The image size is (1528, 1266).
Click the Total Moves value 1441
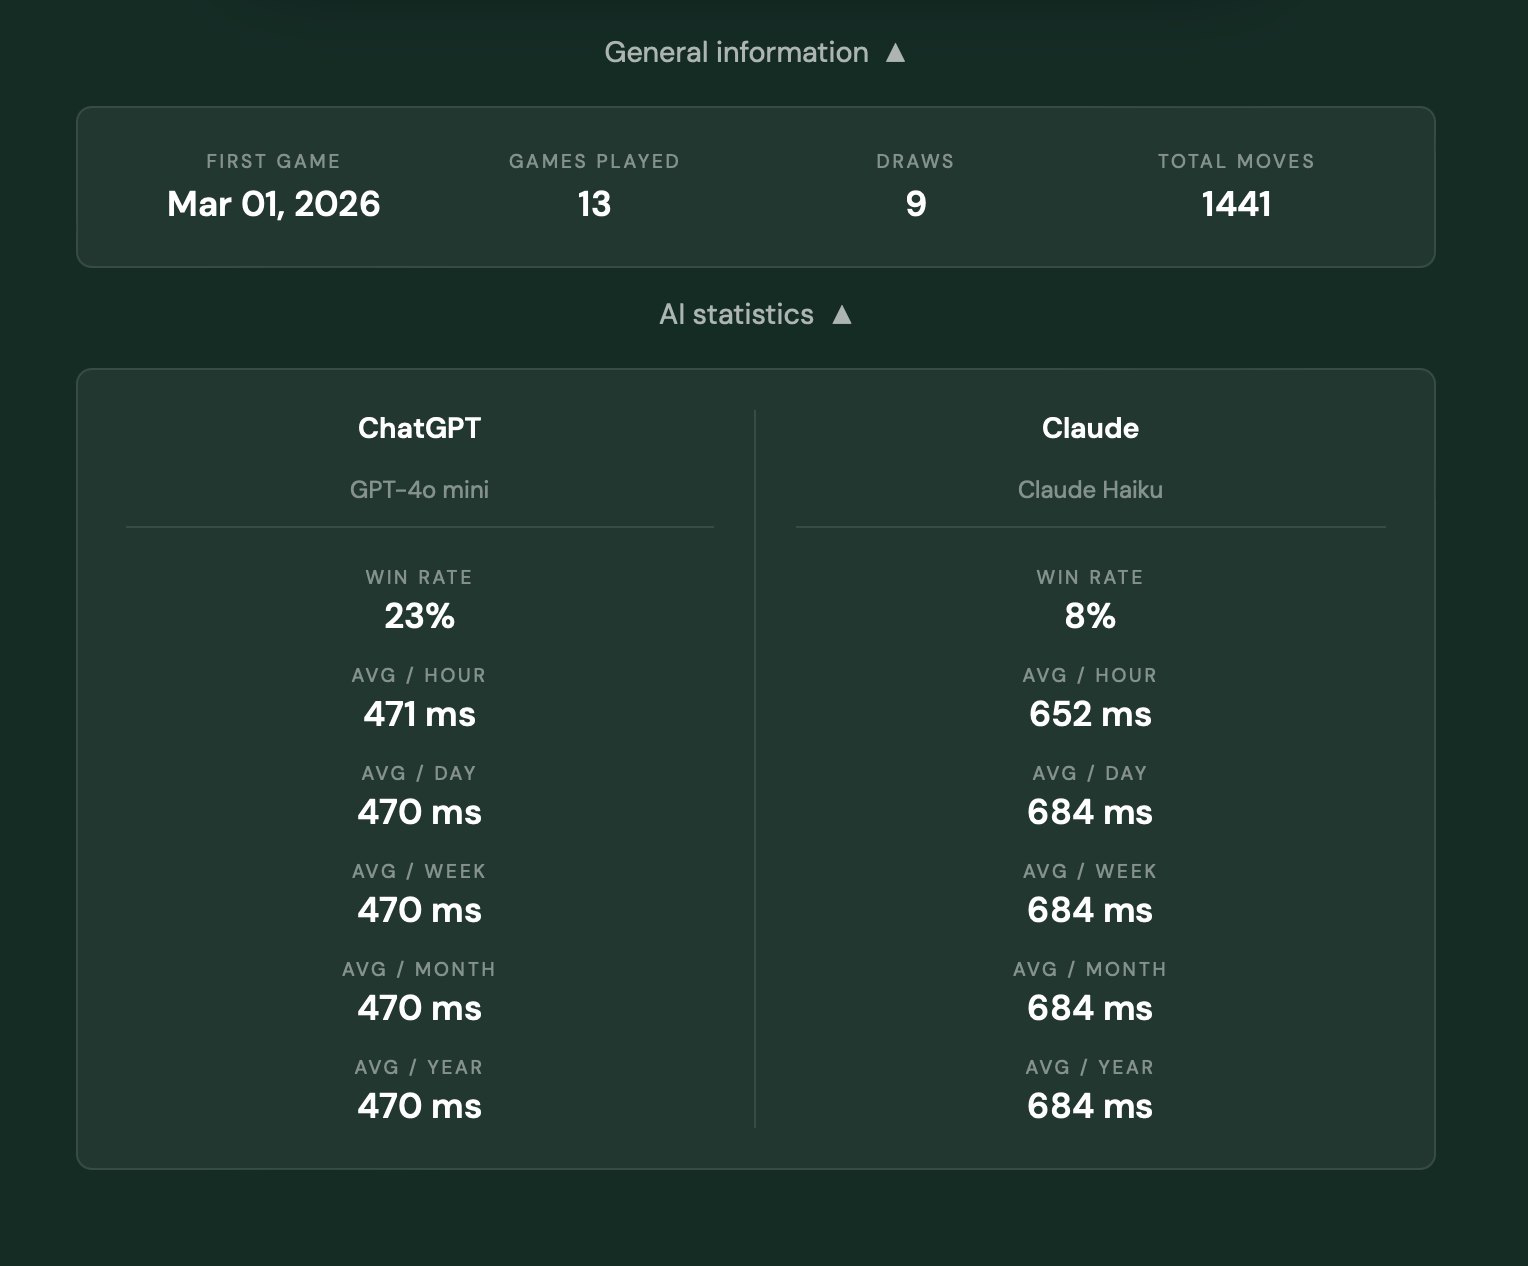[1235, 205]
